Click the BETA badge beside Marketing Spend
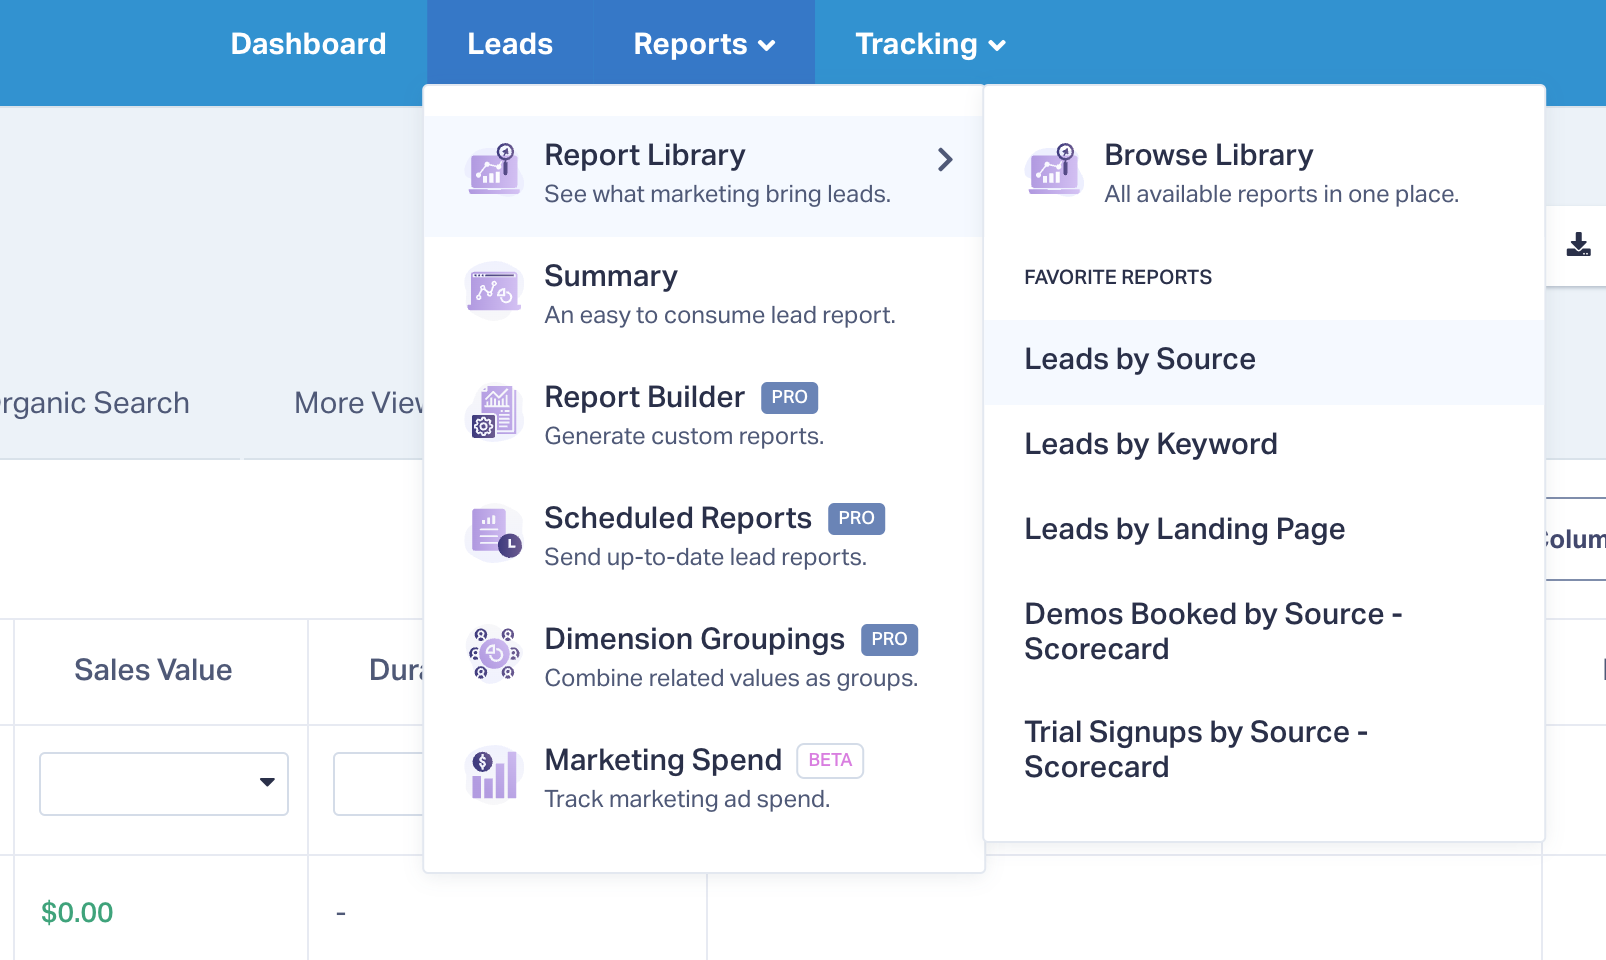Image resolution: width=1606 pixels, height=960 pixels. click(830, 760)
